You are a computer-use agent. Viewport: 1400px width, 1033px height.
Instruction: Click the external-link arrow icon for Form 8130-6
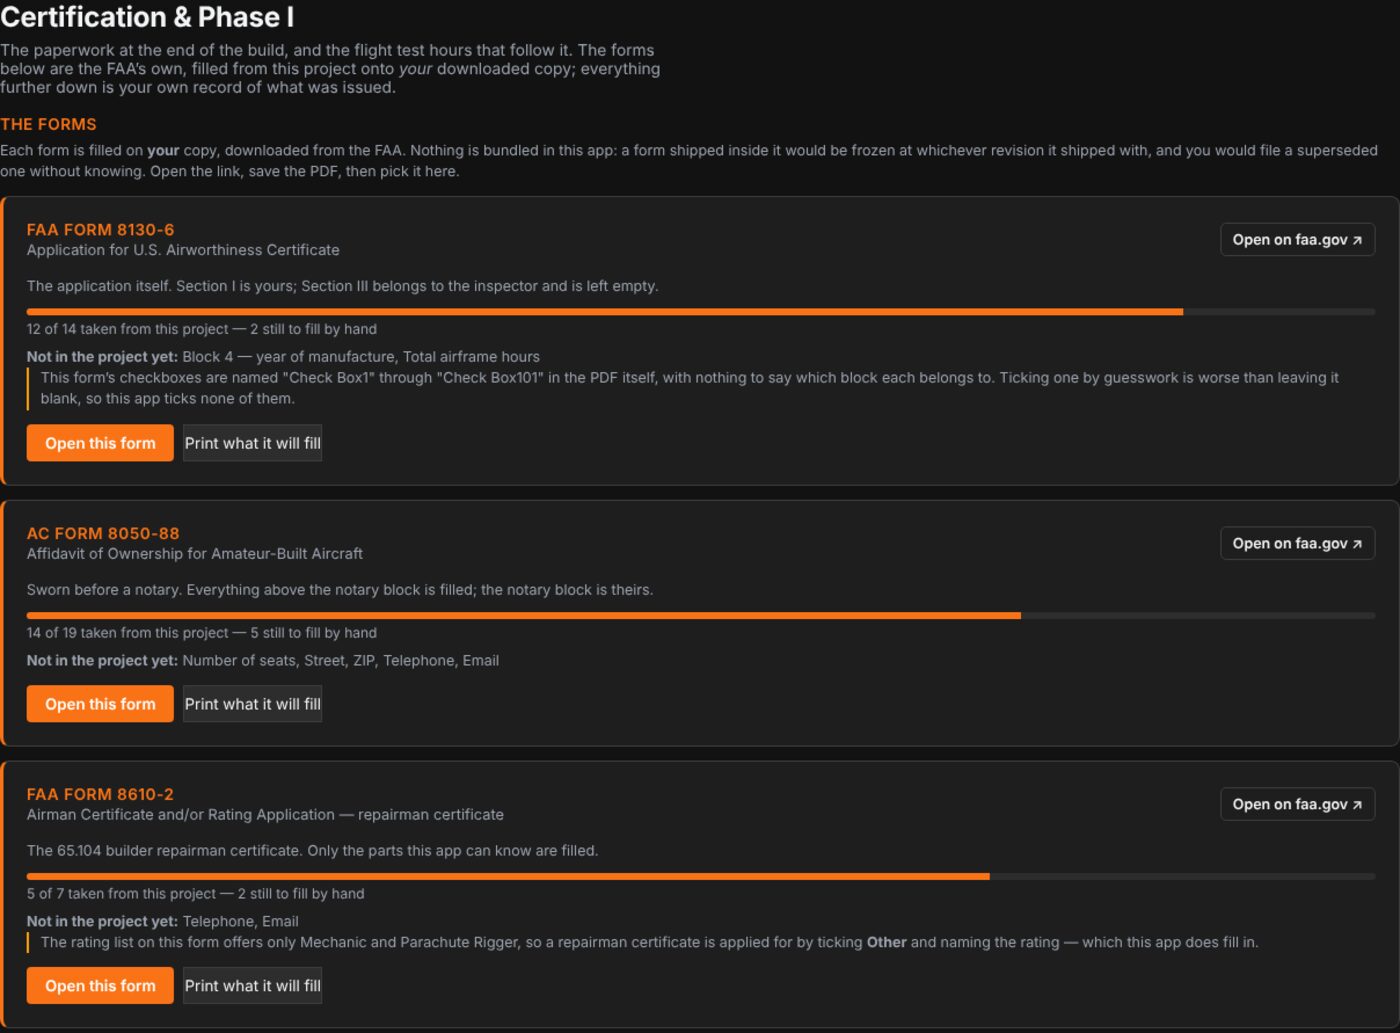pos(1357,240)
